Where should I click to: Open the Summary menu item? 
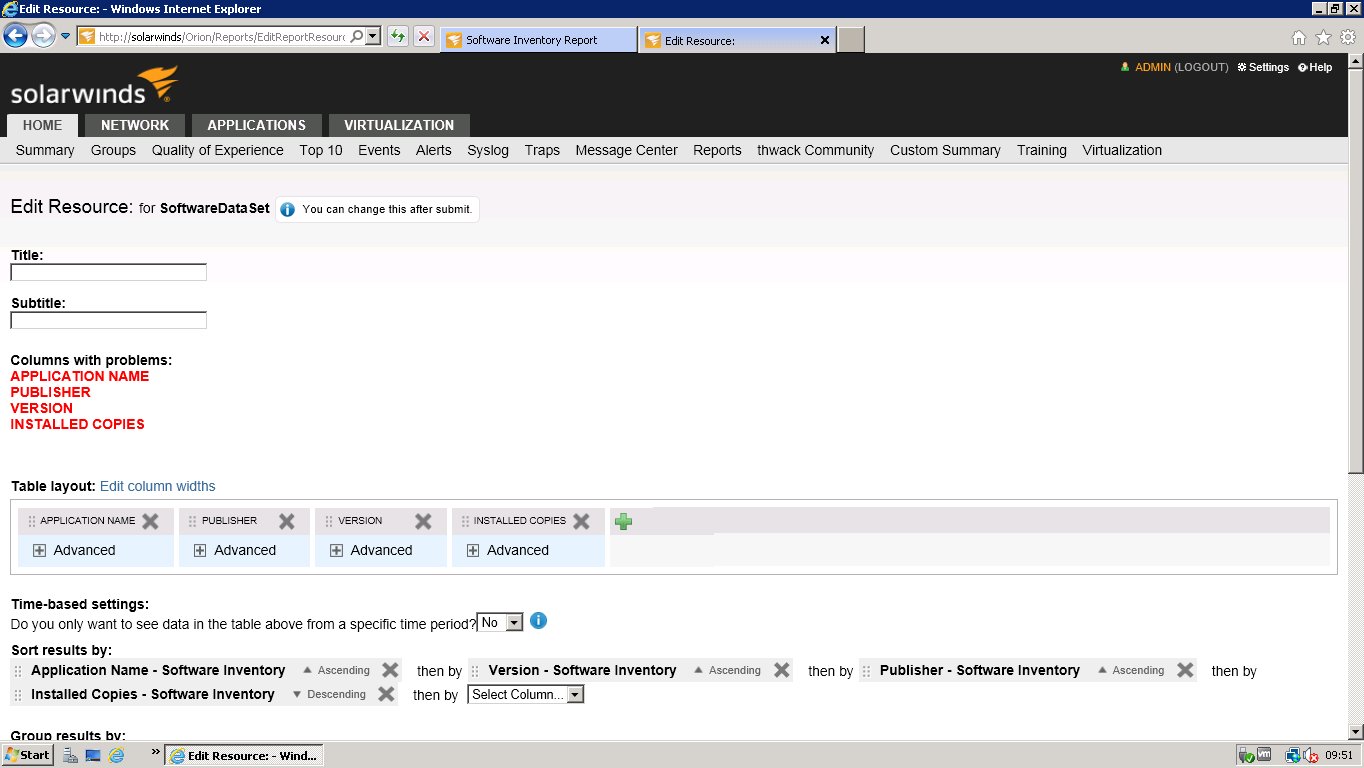(x=45, y=150)
